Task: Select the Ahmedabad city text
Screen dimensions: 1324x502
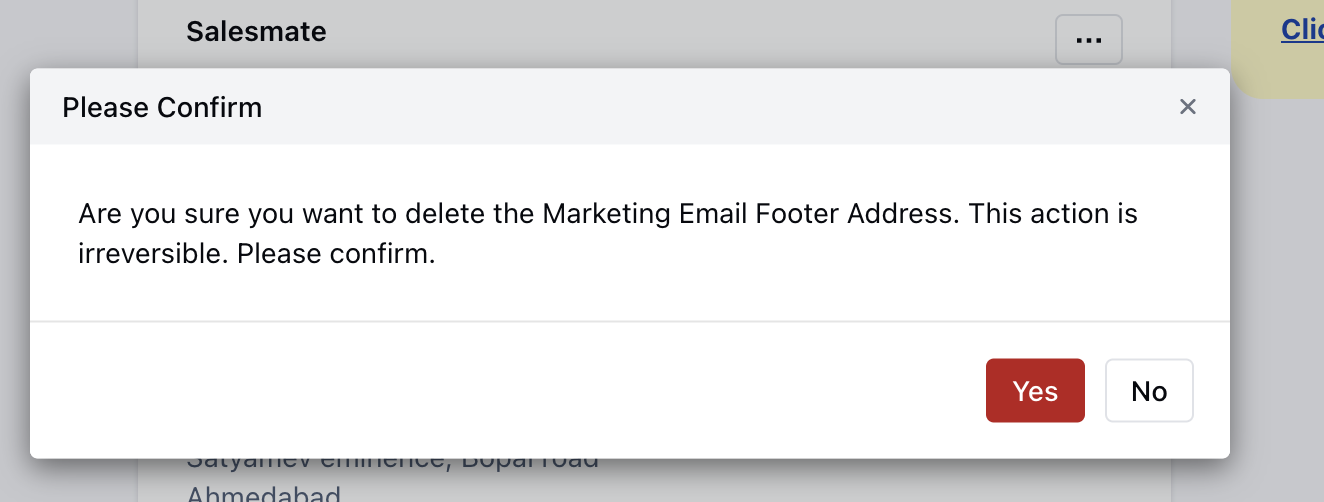Action: (263, 494)
